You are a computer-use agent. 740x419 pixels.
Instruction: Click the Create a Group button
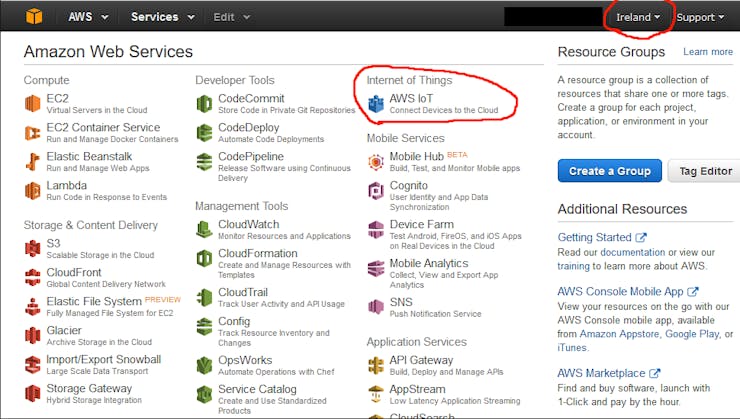coord(610,171)
